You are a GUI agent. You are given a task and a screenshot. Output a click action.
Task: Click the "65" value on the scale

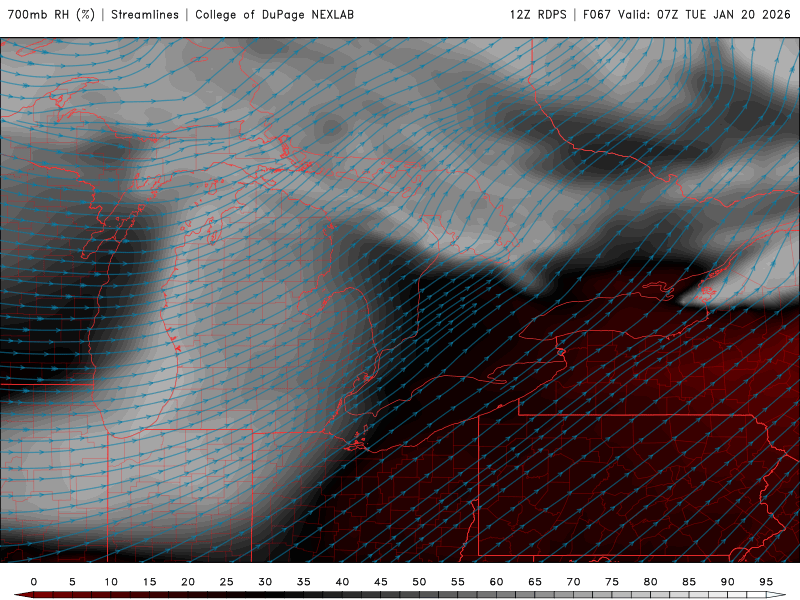pos(535,582)
